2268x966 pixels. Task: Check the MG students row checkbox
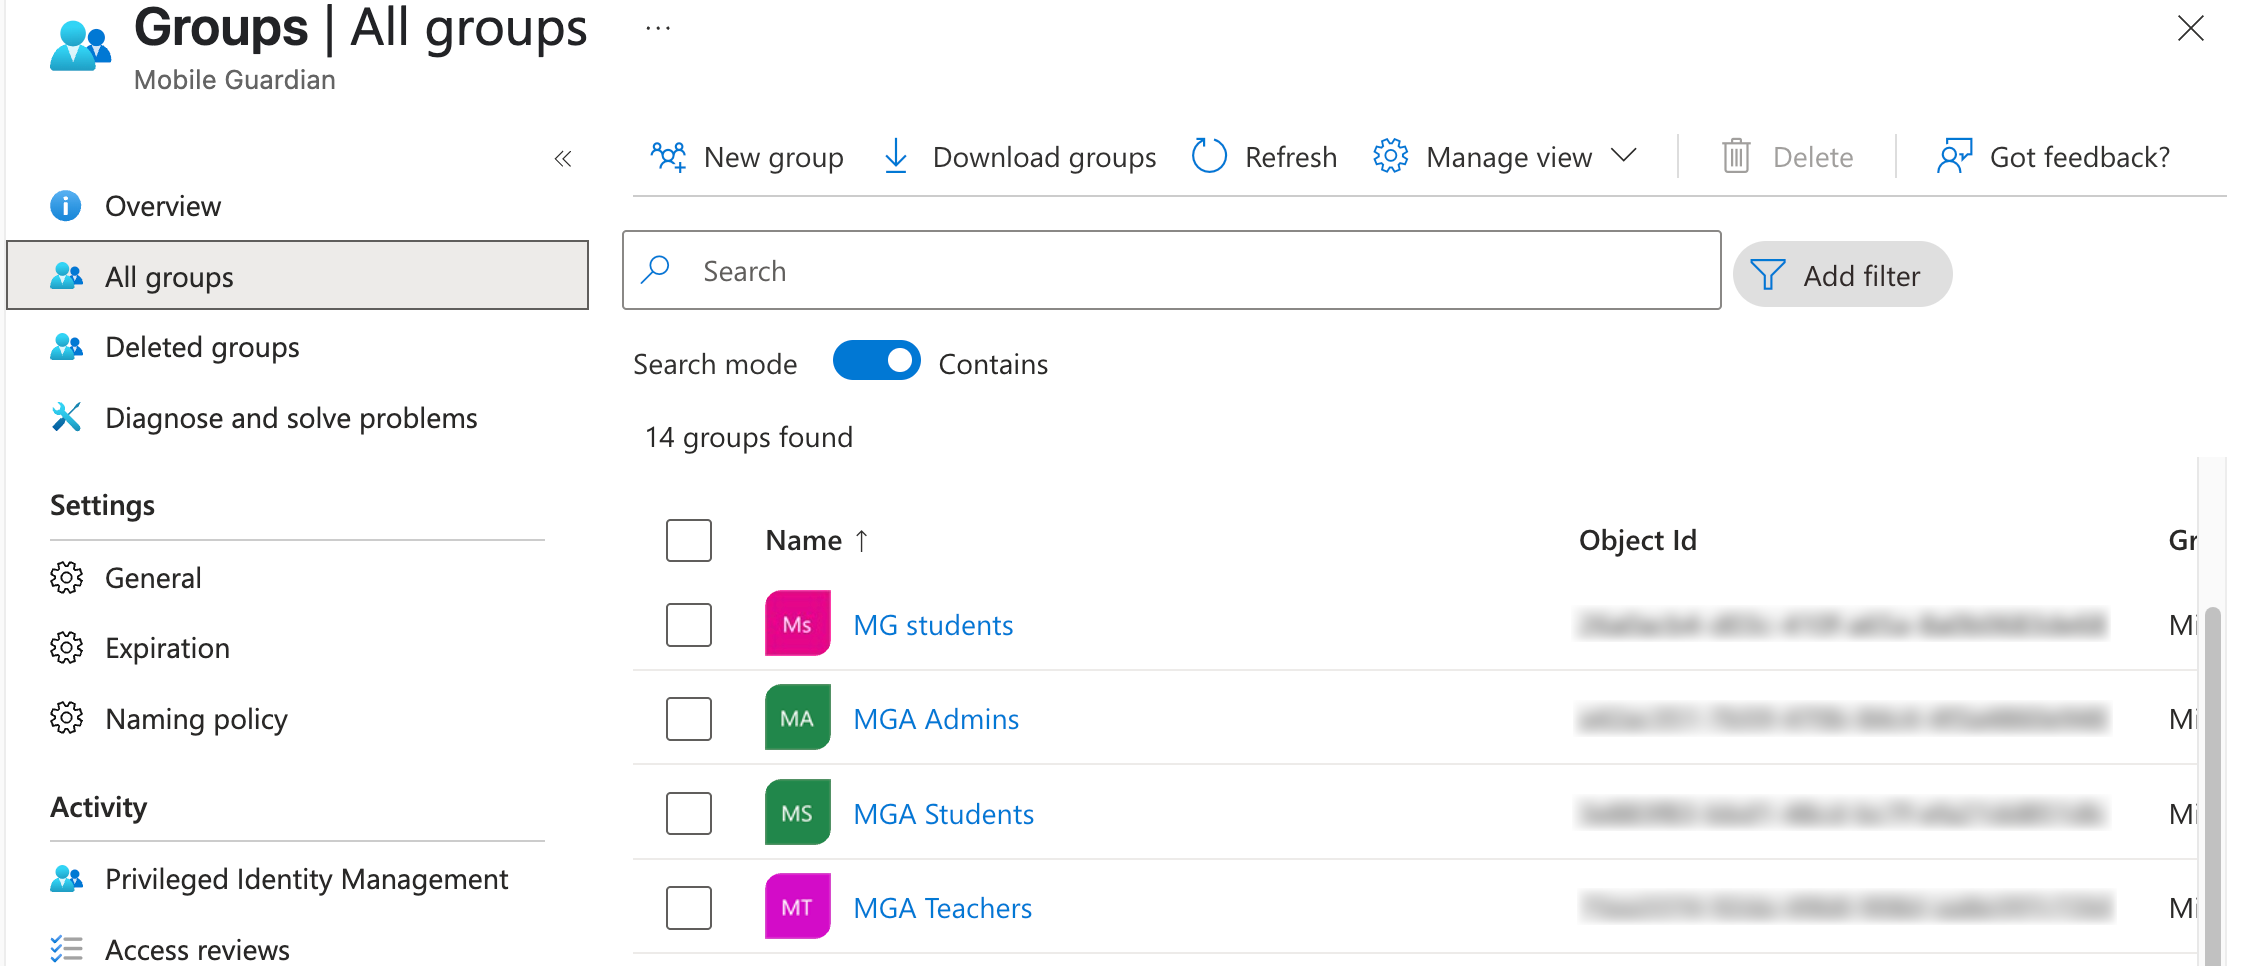click(689, 624)
